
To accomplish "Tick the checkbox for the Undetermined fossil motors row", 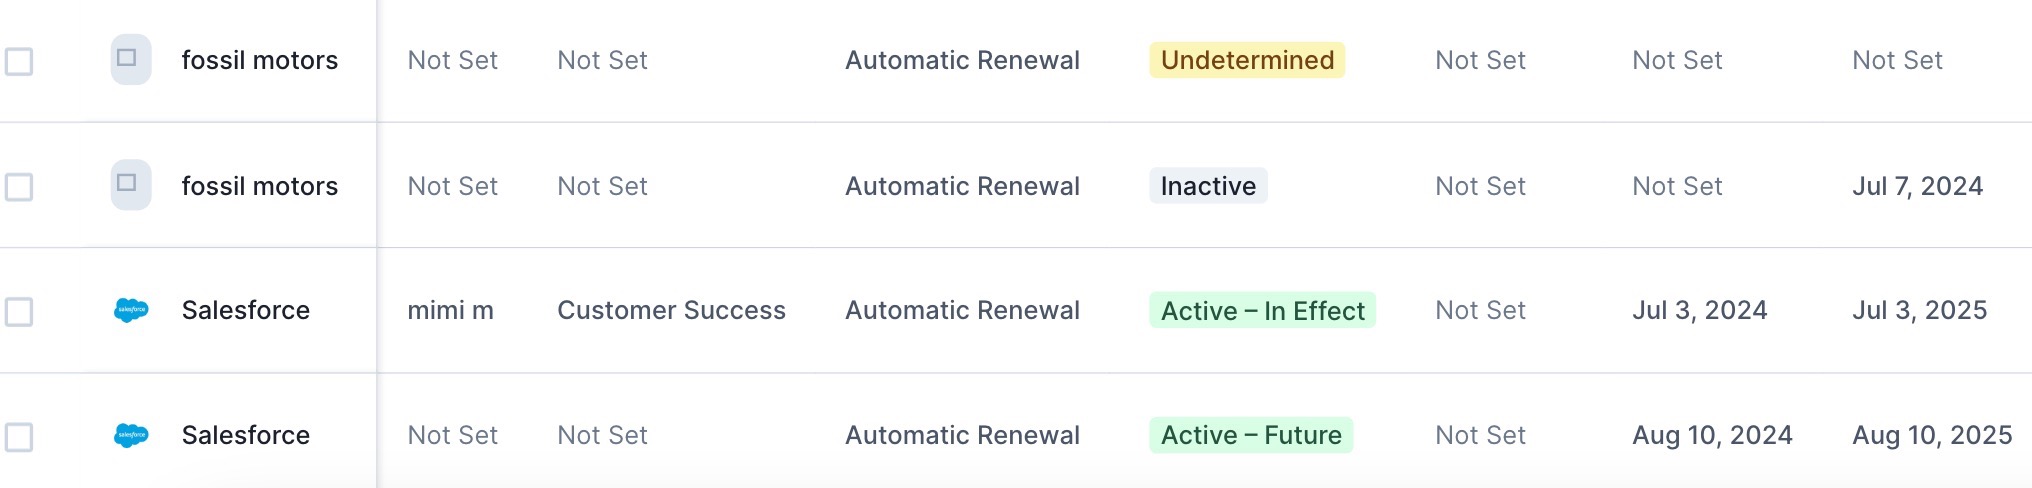I will coord(19,61).
